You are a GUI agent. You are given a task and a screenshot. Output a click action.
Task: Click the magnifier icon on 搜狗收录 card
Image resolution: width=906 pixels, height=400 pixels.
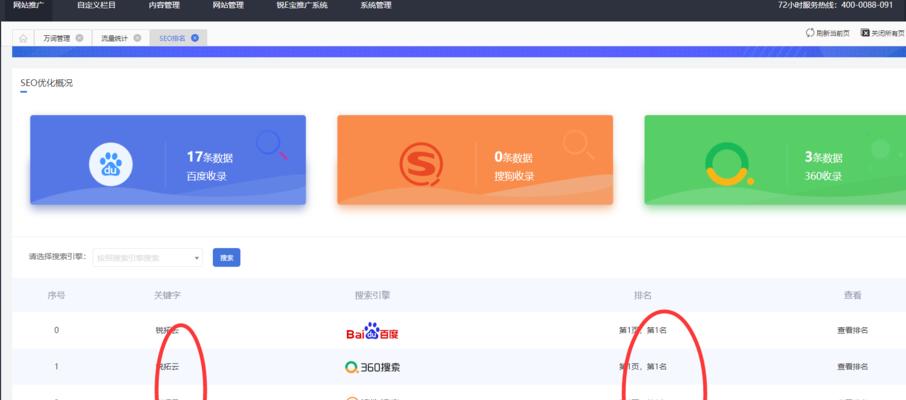578,143
